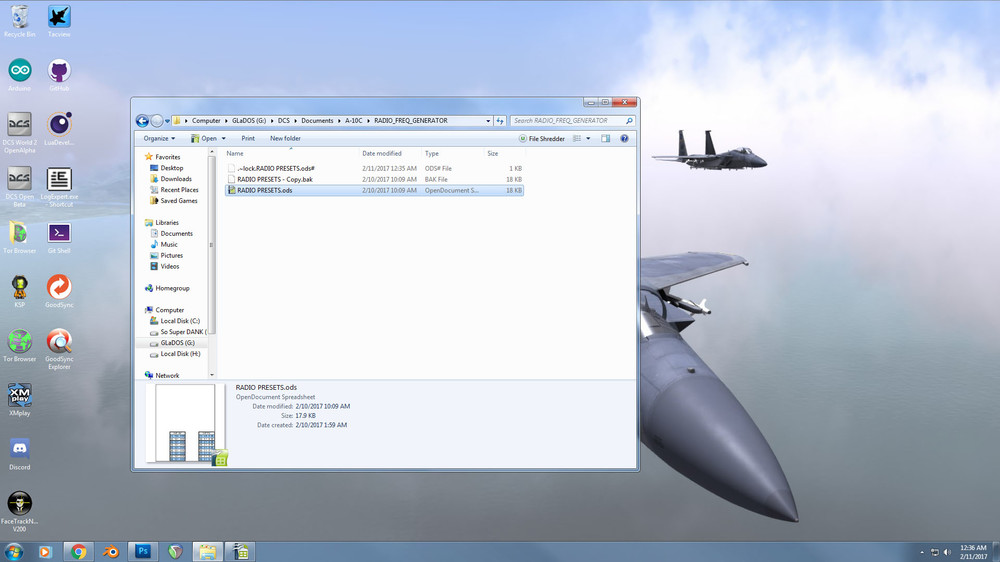The image size is (1000, 562).
Task: Switch to File Explorer taskbar button
Action: (207, 552)
